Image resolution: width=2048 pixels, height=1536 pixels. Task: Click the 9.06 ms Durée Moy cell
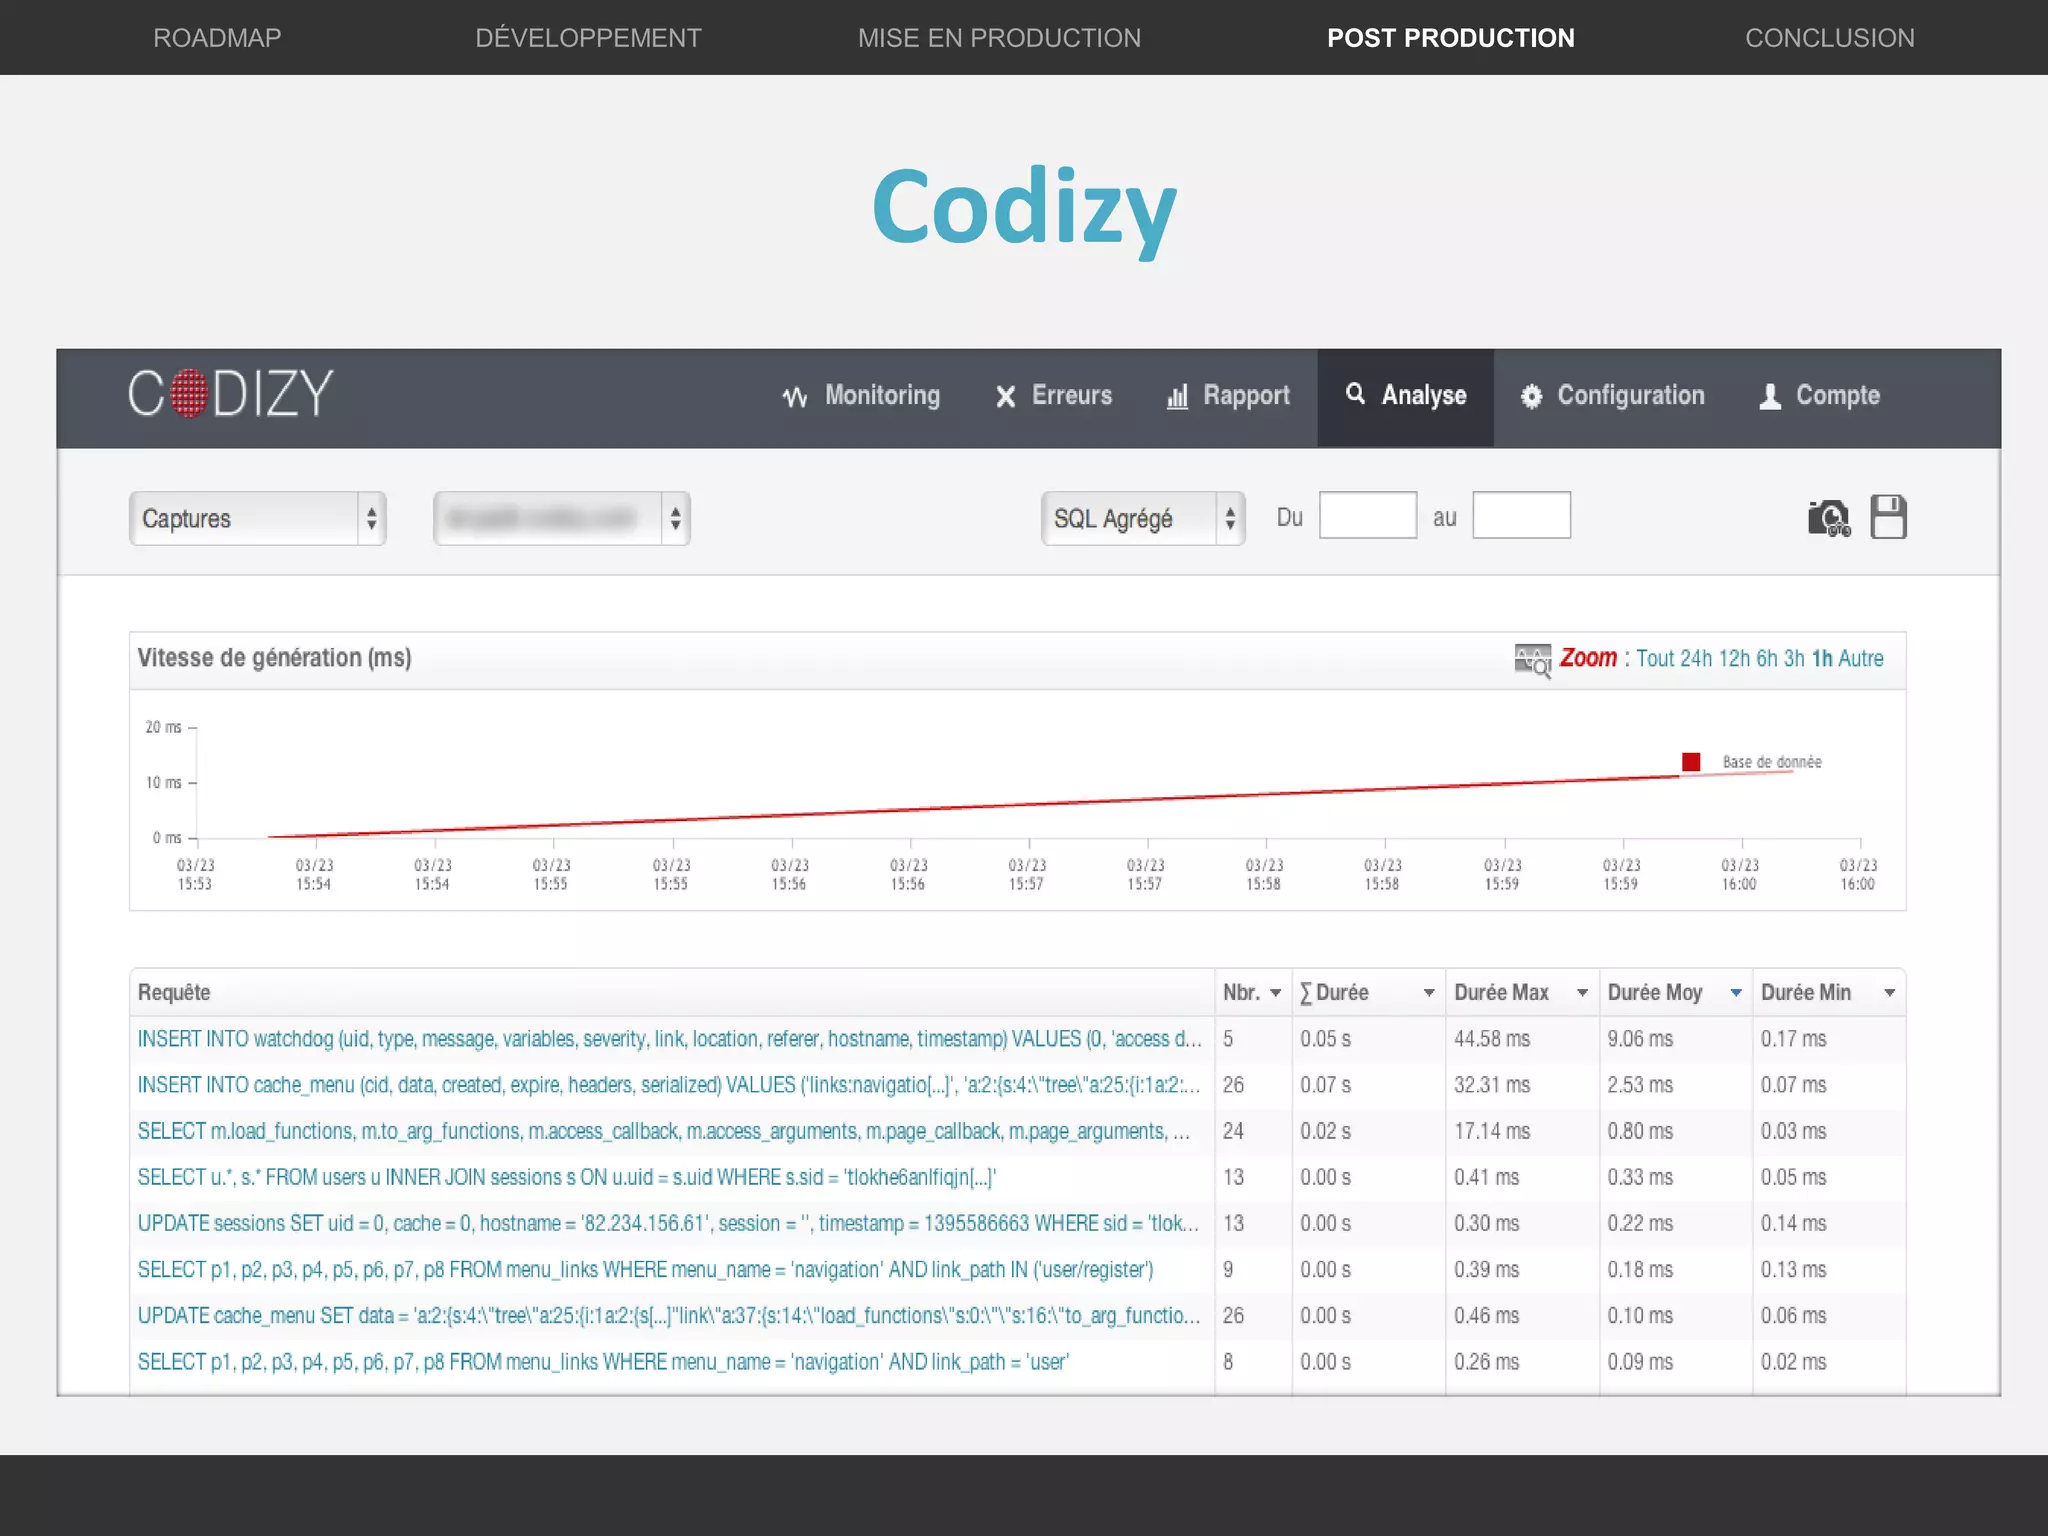(1640, 1039)
